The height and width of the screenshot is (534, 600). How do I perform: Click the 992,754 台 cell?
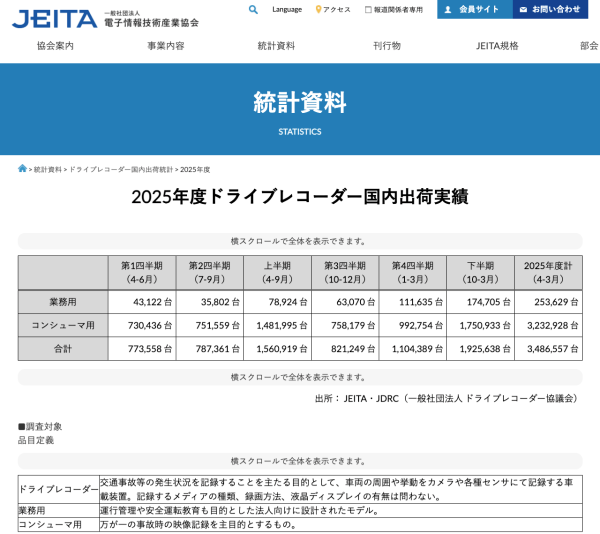413,325
